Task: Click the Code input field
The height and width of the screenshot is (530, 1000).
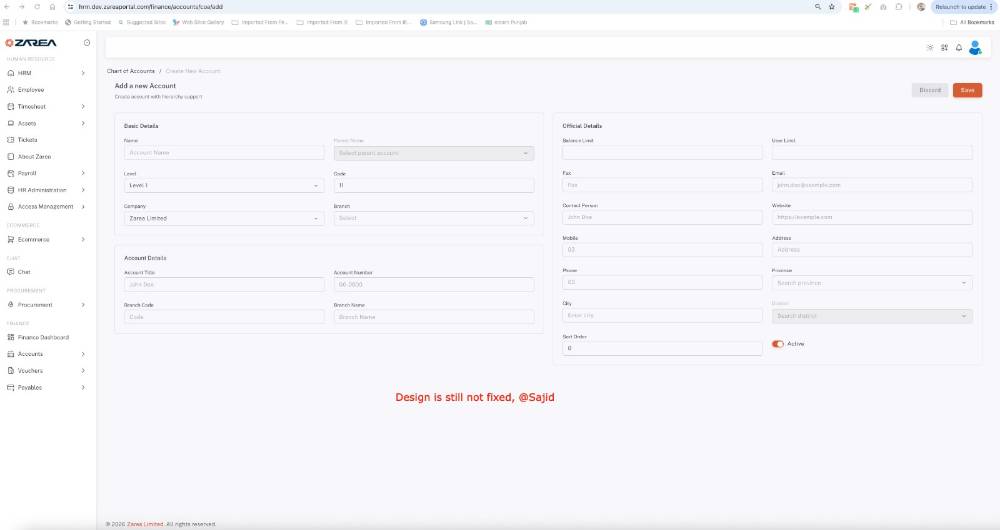Action: pyautogui.click(x=434, y=186)
